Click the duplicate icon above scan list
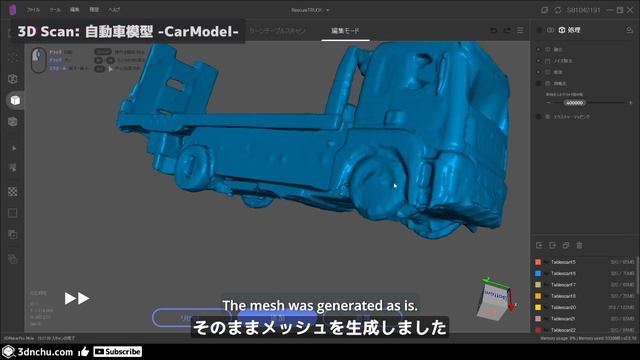Viewport: 640px width, 360px height. pyautogui.click(x=566, y=245)
